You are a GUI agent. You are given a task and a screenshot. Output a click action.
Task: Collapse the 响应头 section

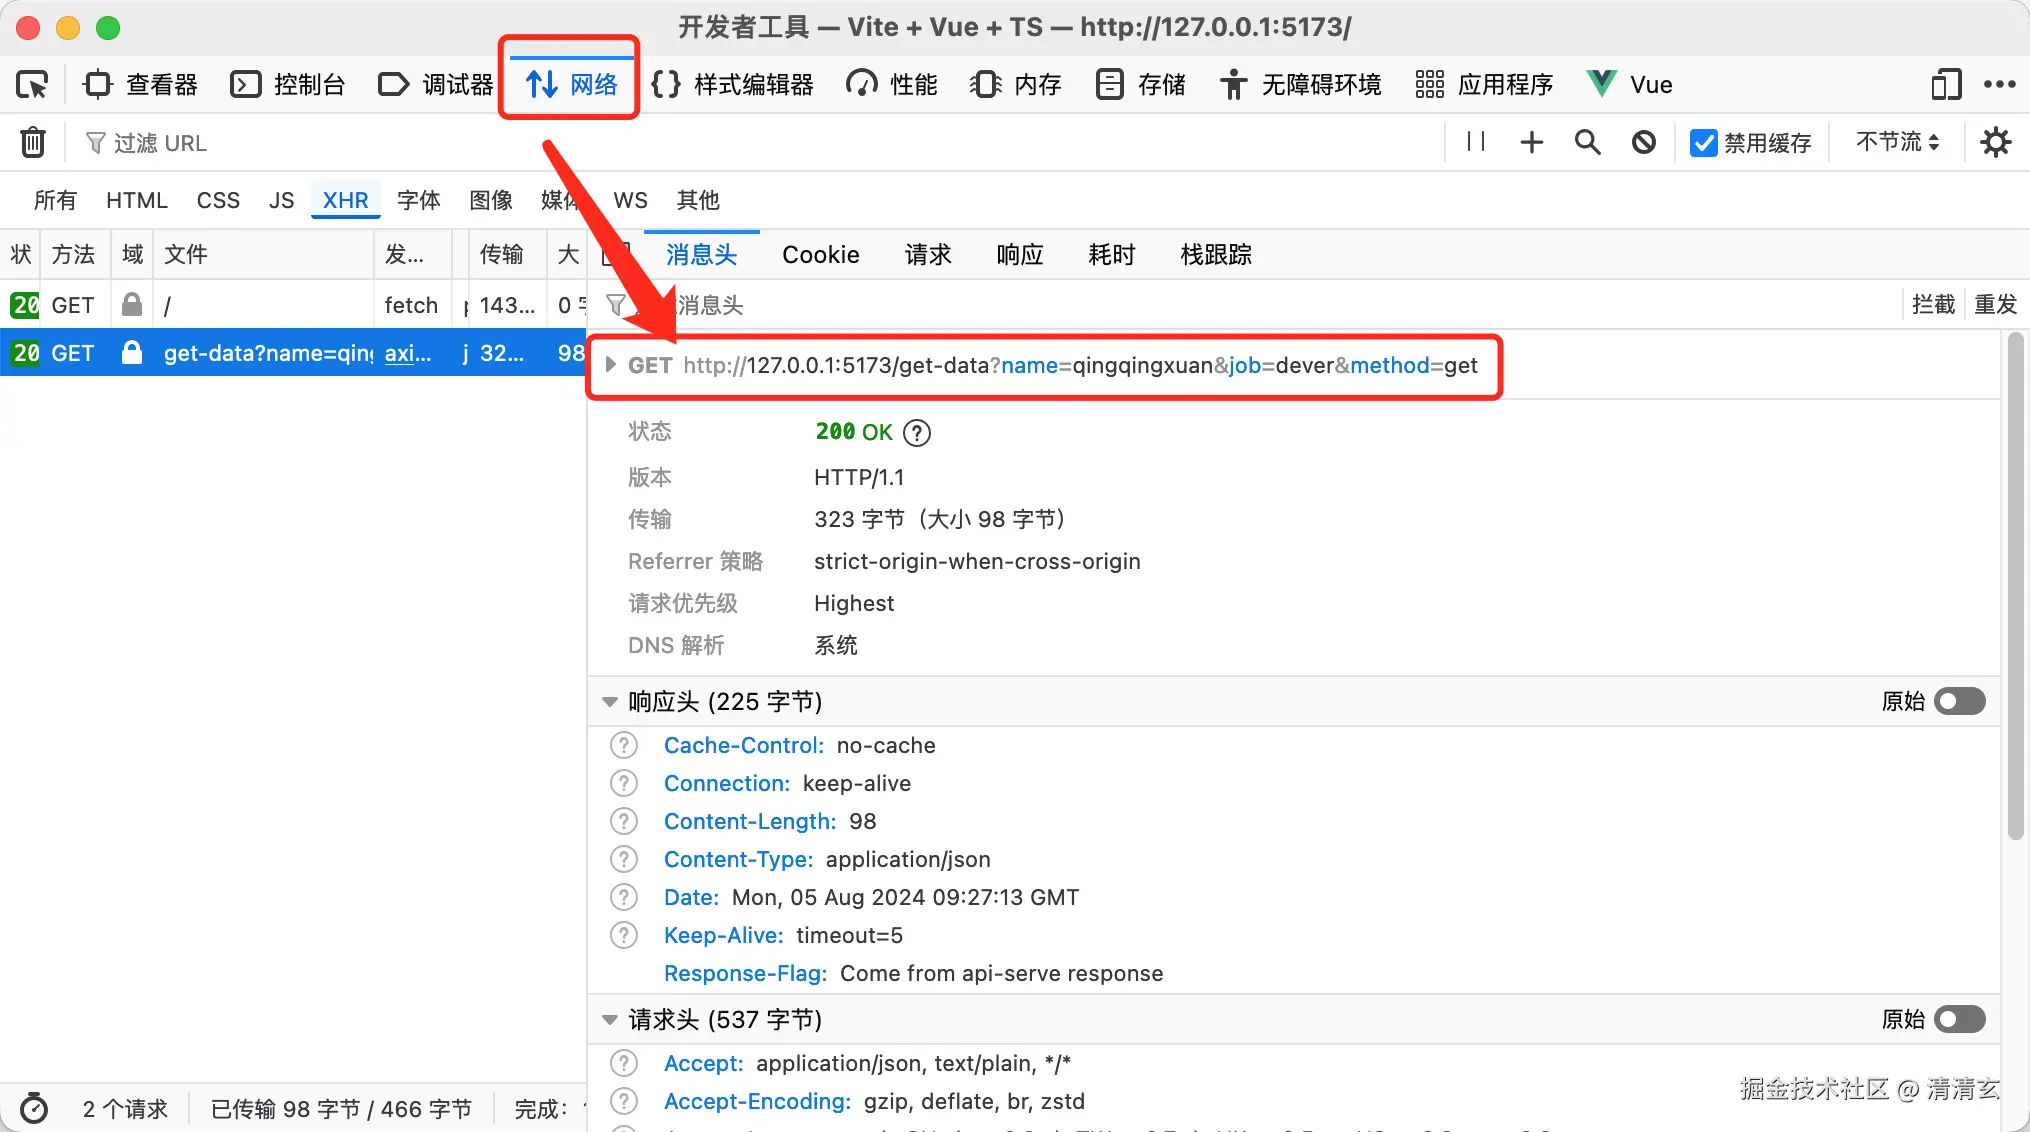[x=610, y=702]
